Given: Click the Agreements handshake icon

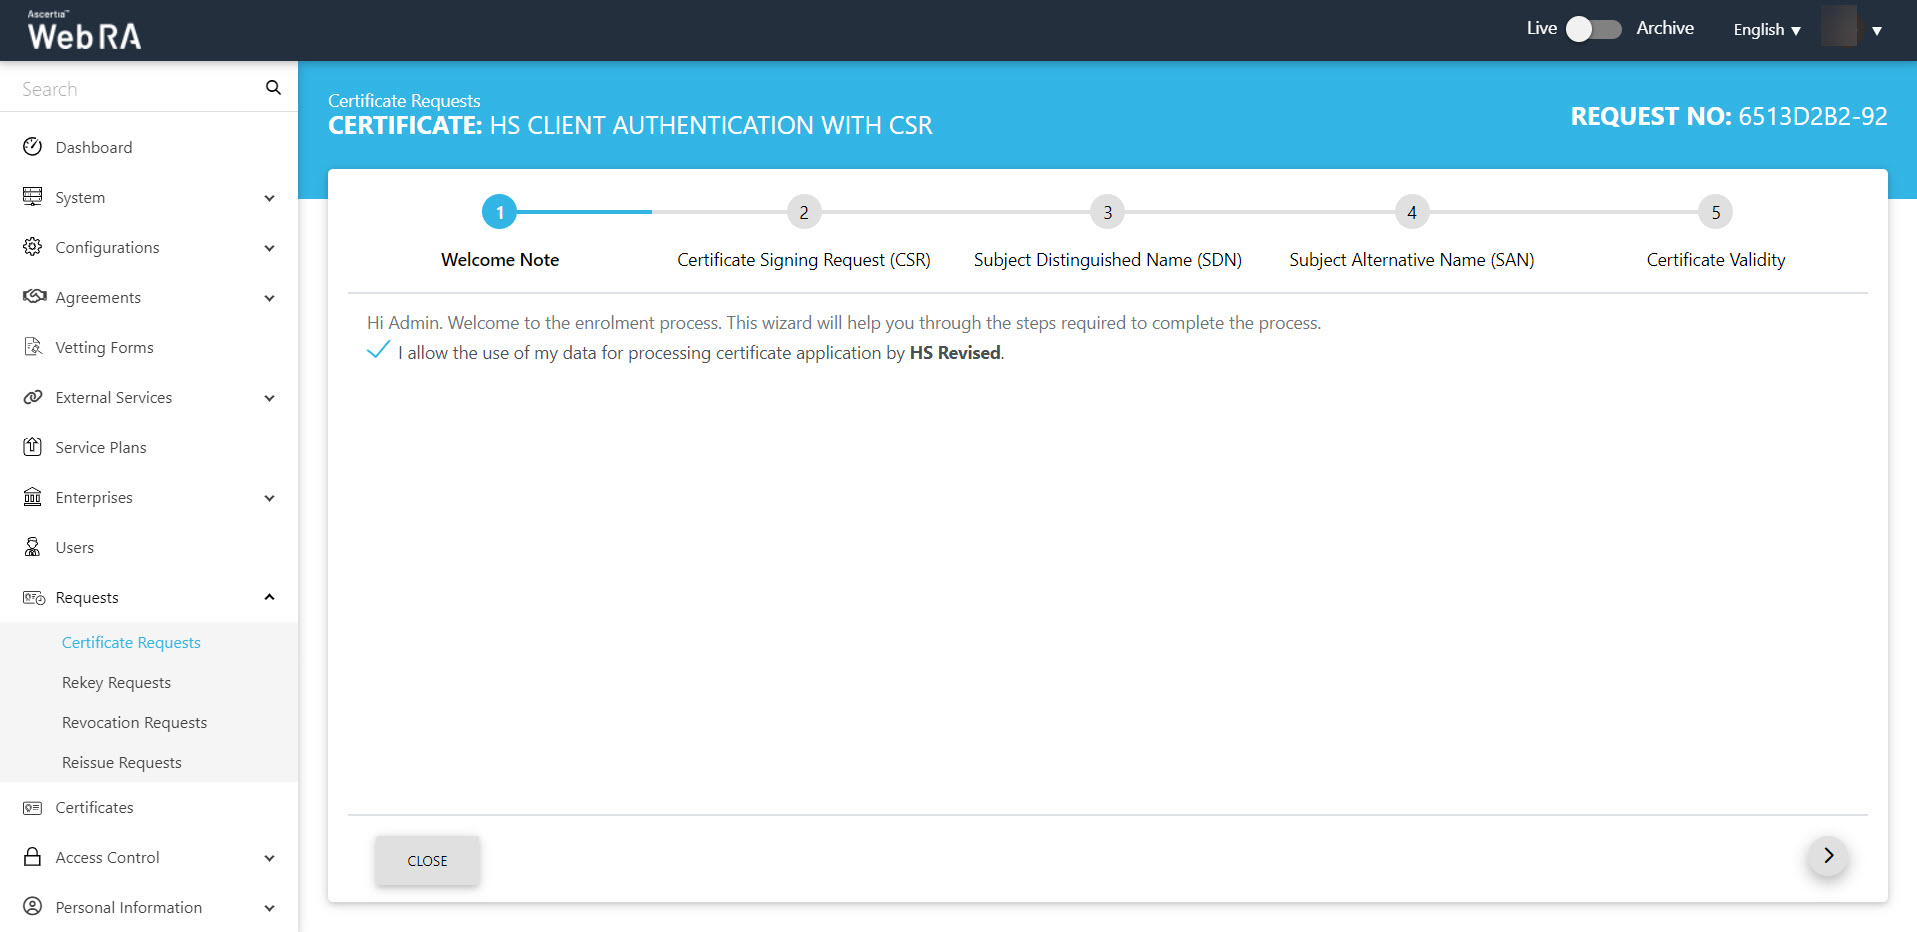Looking at the screenshot, I should click(x=34, y=297).
